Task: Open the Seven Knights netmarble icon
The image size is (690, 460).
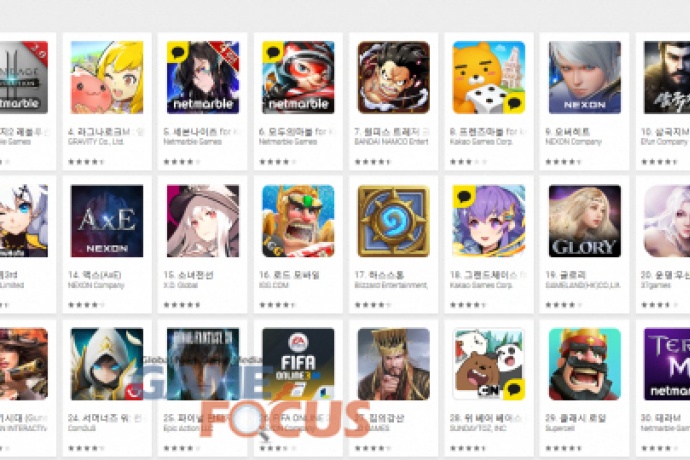Action: (203, 77)
